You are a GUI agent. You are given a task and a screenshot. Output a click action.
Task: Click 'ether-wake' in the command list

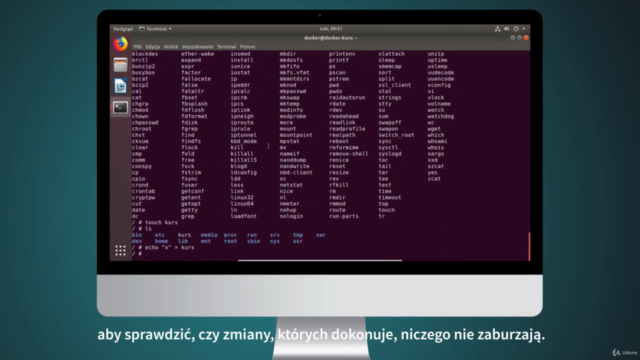click(x=198, y=54)
